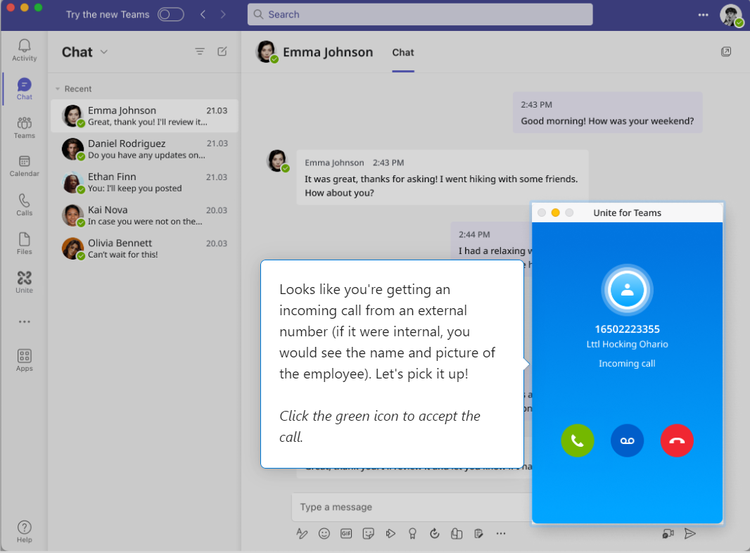Click the Viva notes icon in compose toolbar
The height and width of the screenshot is (553, 750).
click(x=478, y=533)
